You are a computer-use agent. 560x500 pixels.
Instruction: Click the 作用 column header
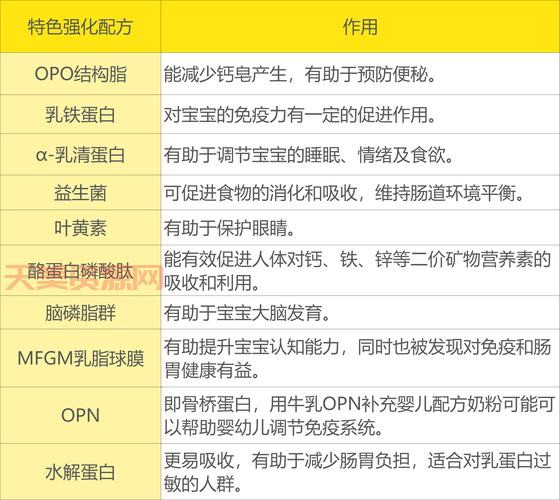click(x=360, y=26)
